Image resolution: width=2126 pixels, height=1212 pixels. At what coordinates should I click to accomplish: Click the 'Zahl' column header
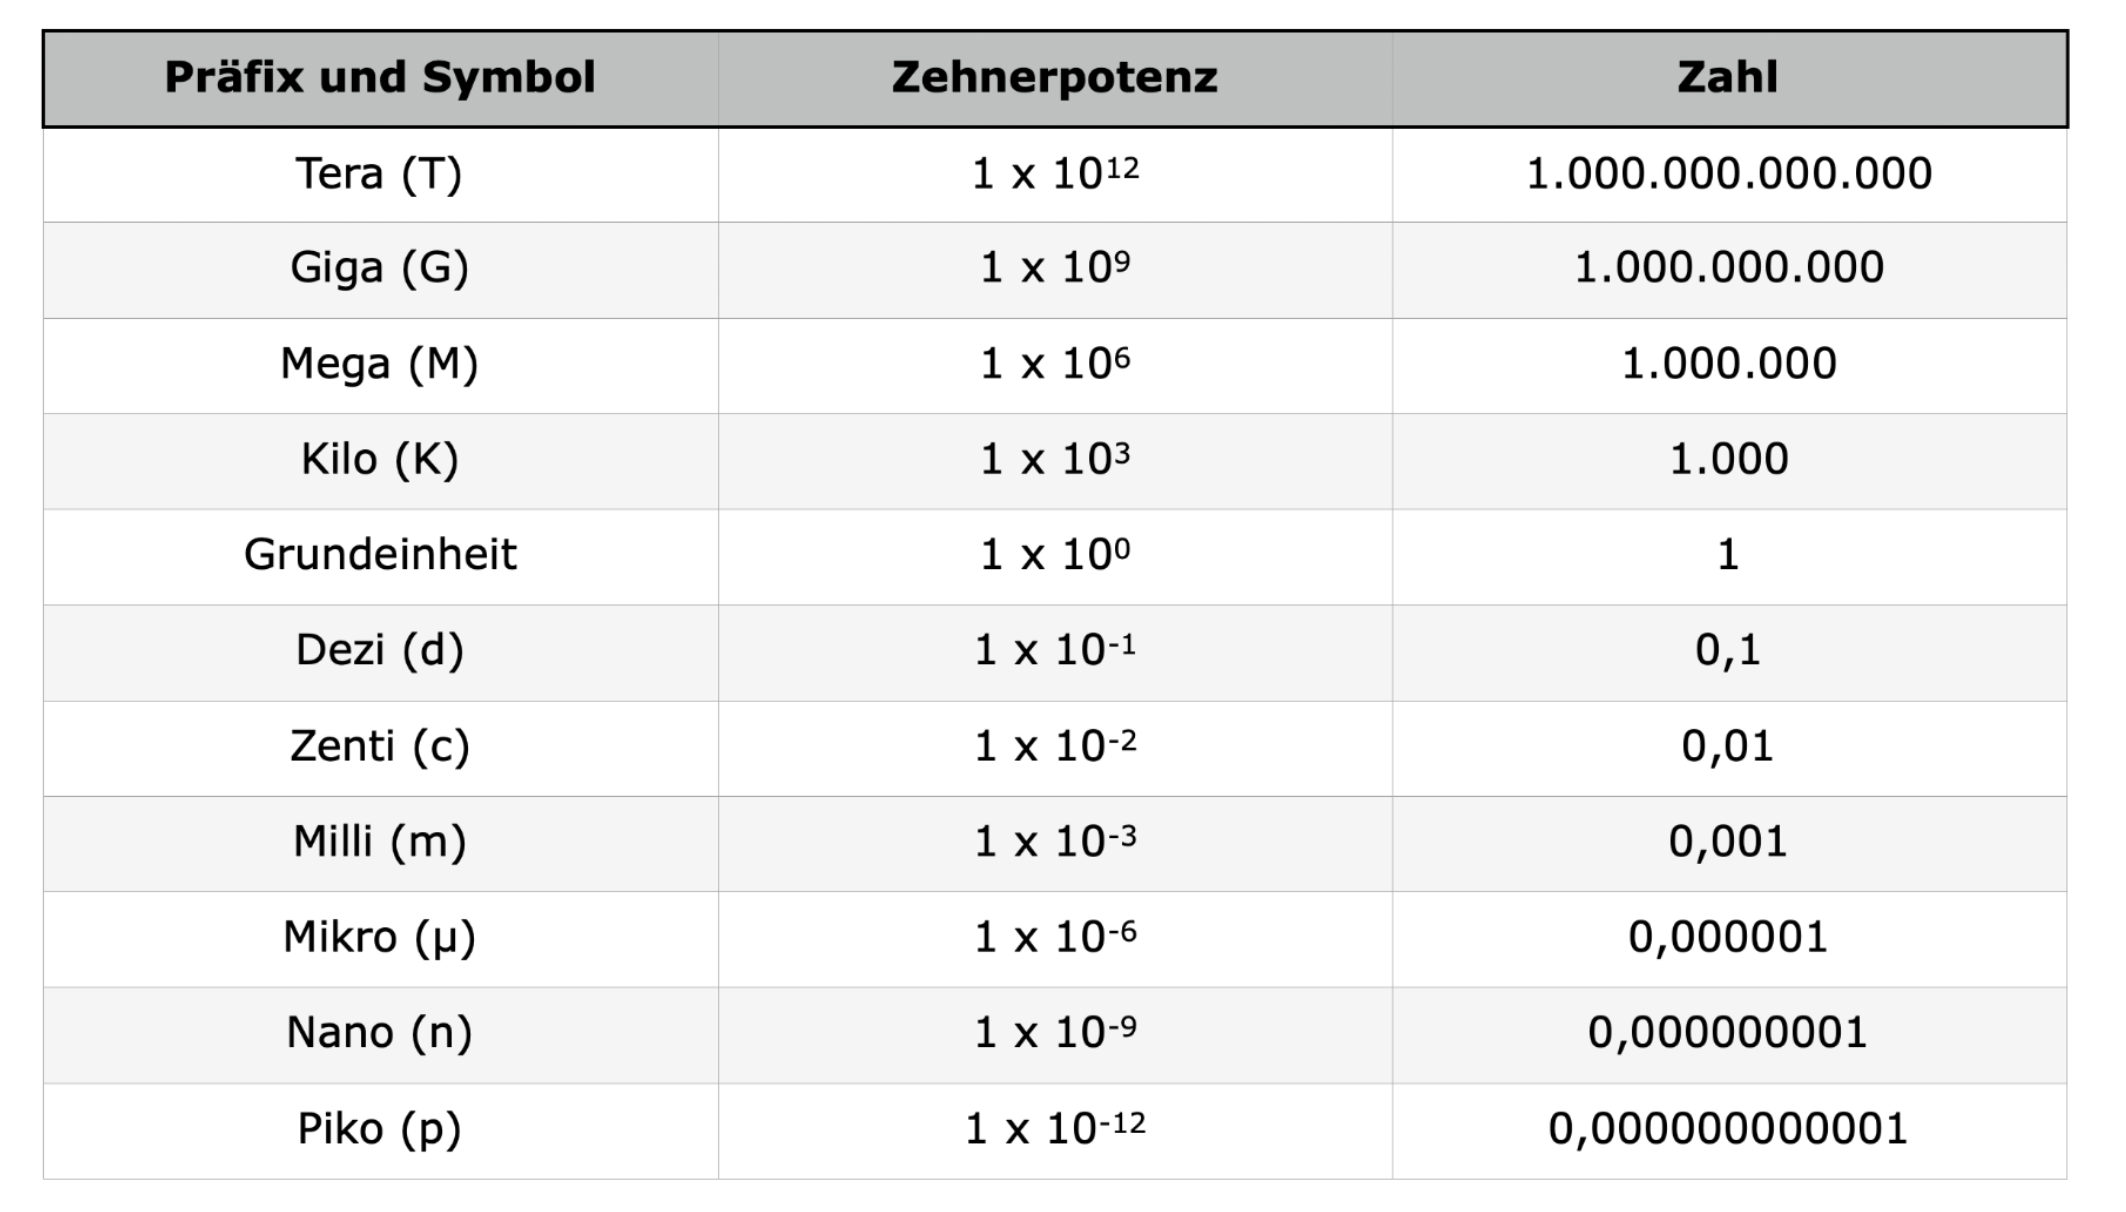tap(1728, 78)
